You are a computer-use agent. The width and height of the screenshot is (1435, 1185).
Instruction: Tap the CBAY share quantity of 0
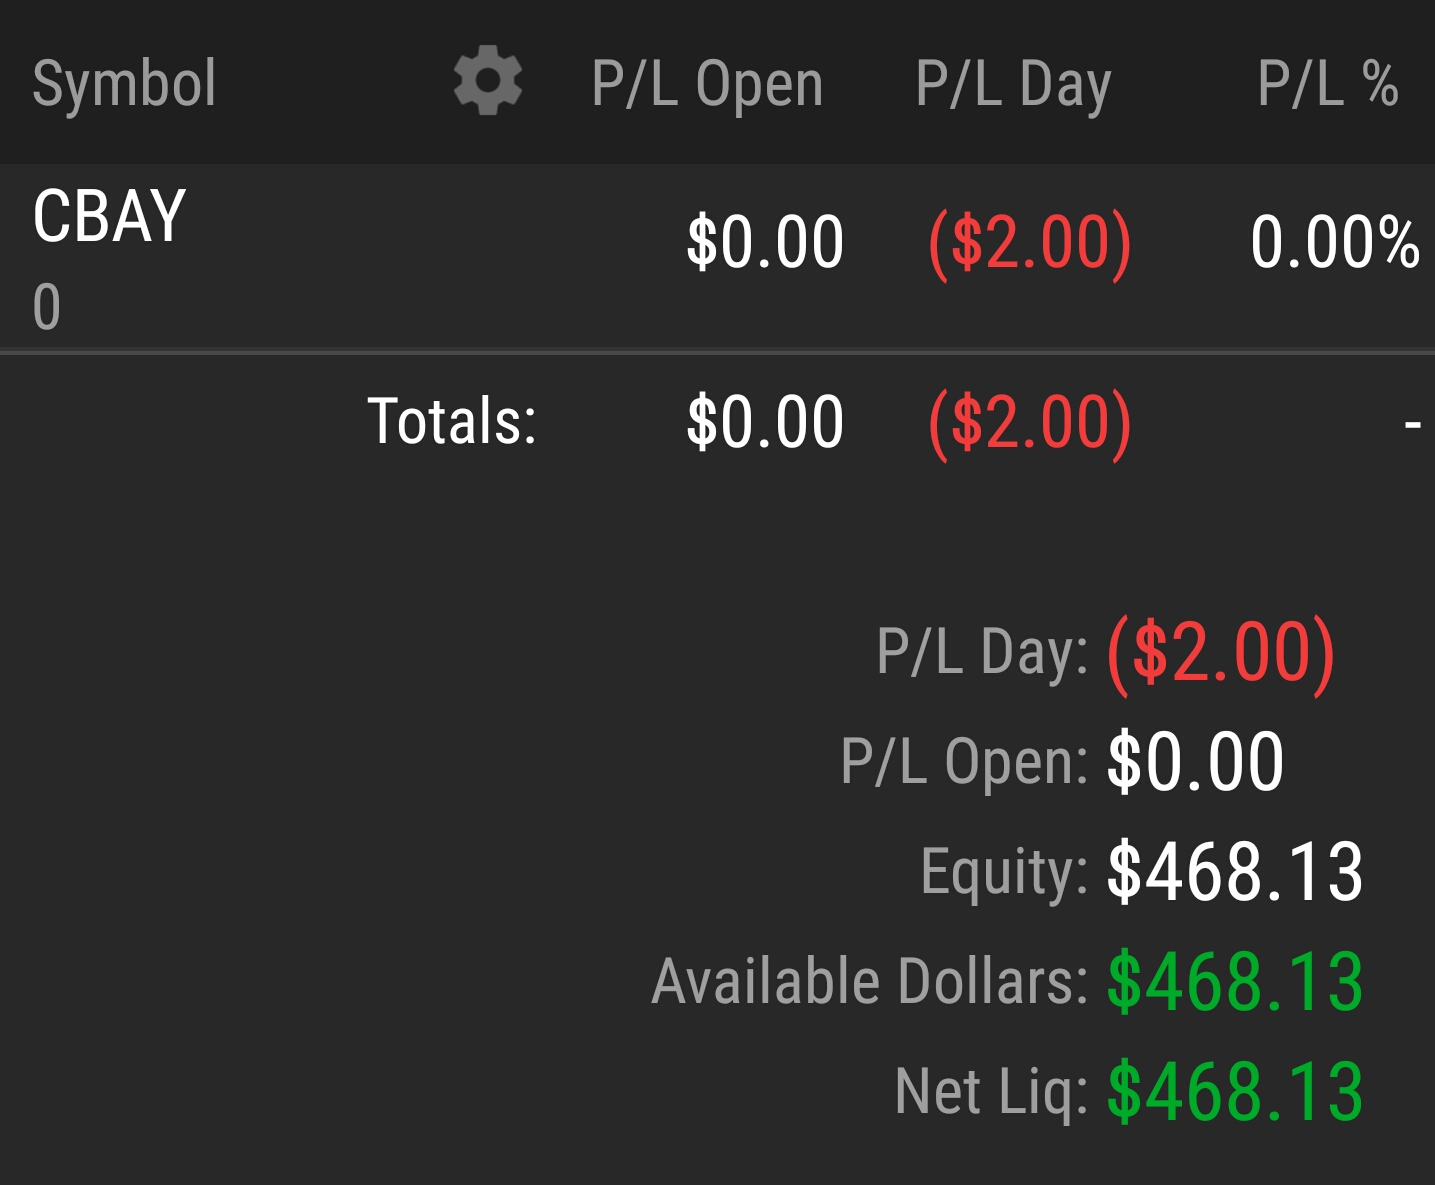coord(47,306)
